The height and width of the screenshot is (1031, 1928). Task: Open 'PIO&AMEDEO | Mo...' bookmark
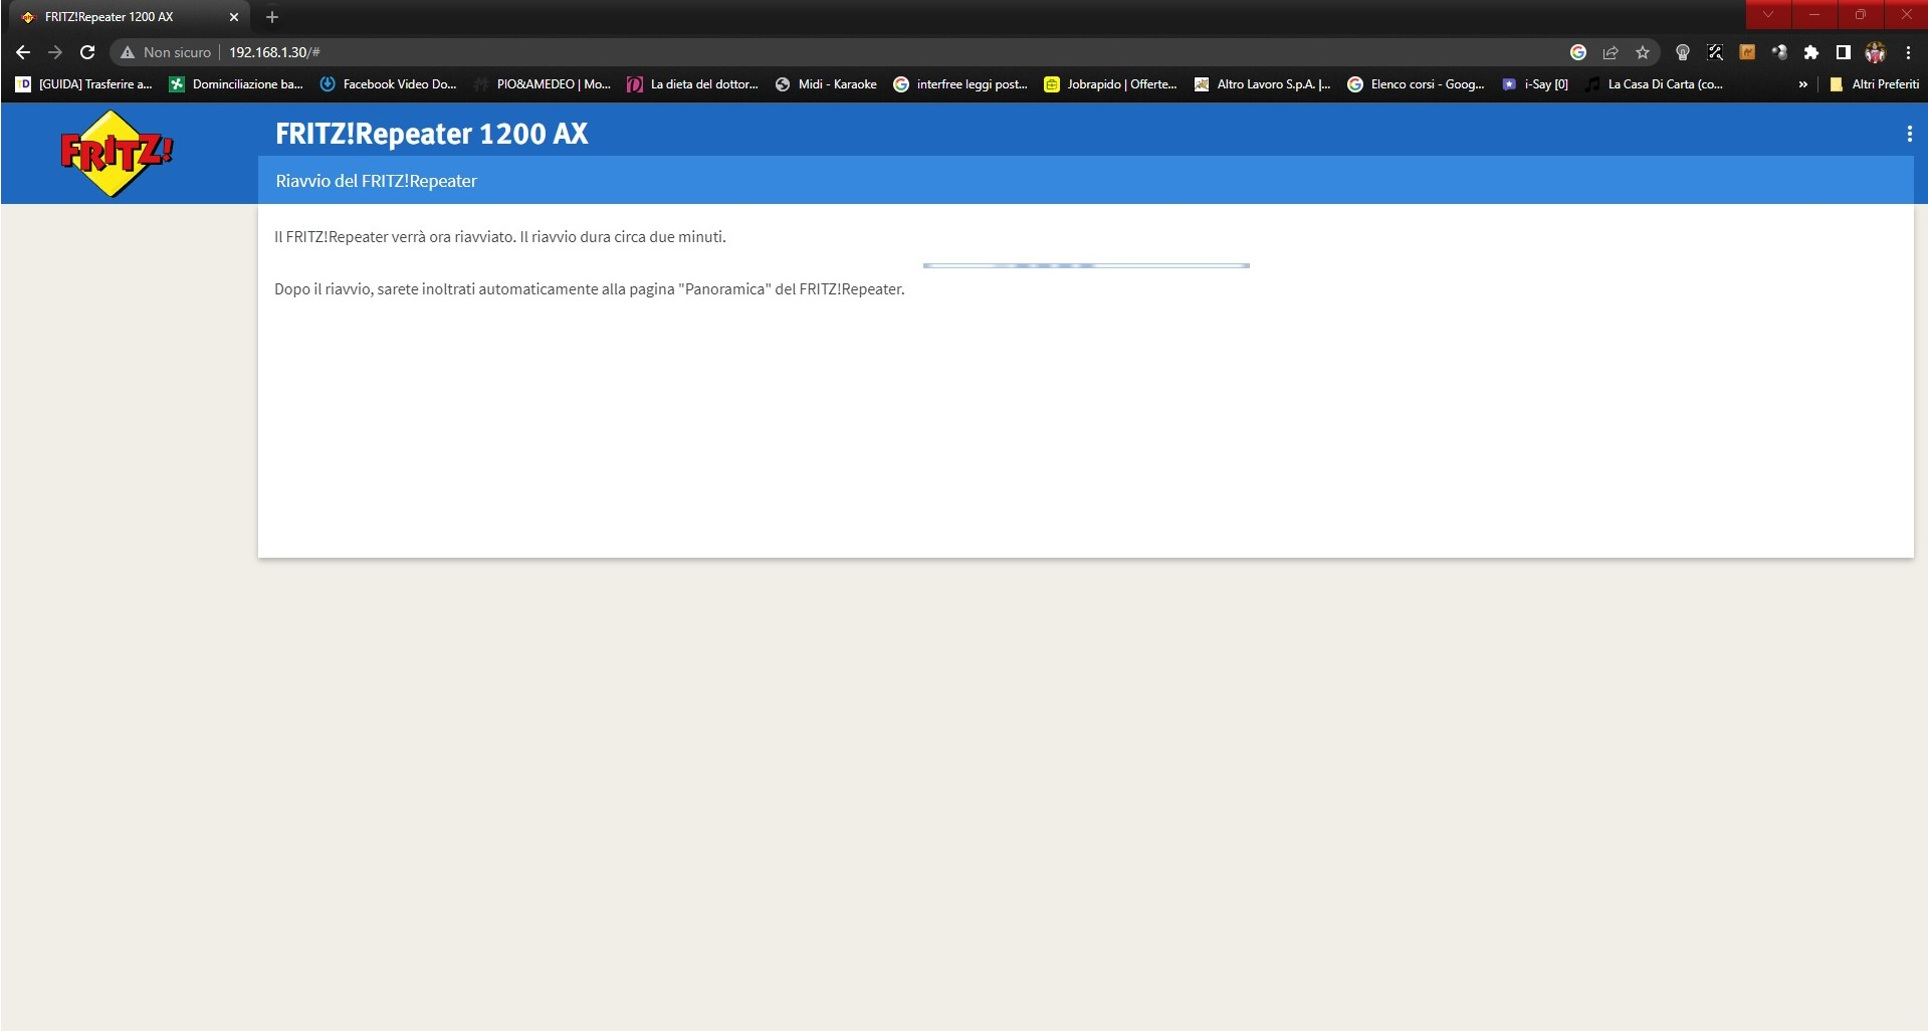click(542, 84)
